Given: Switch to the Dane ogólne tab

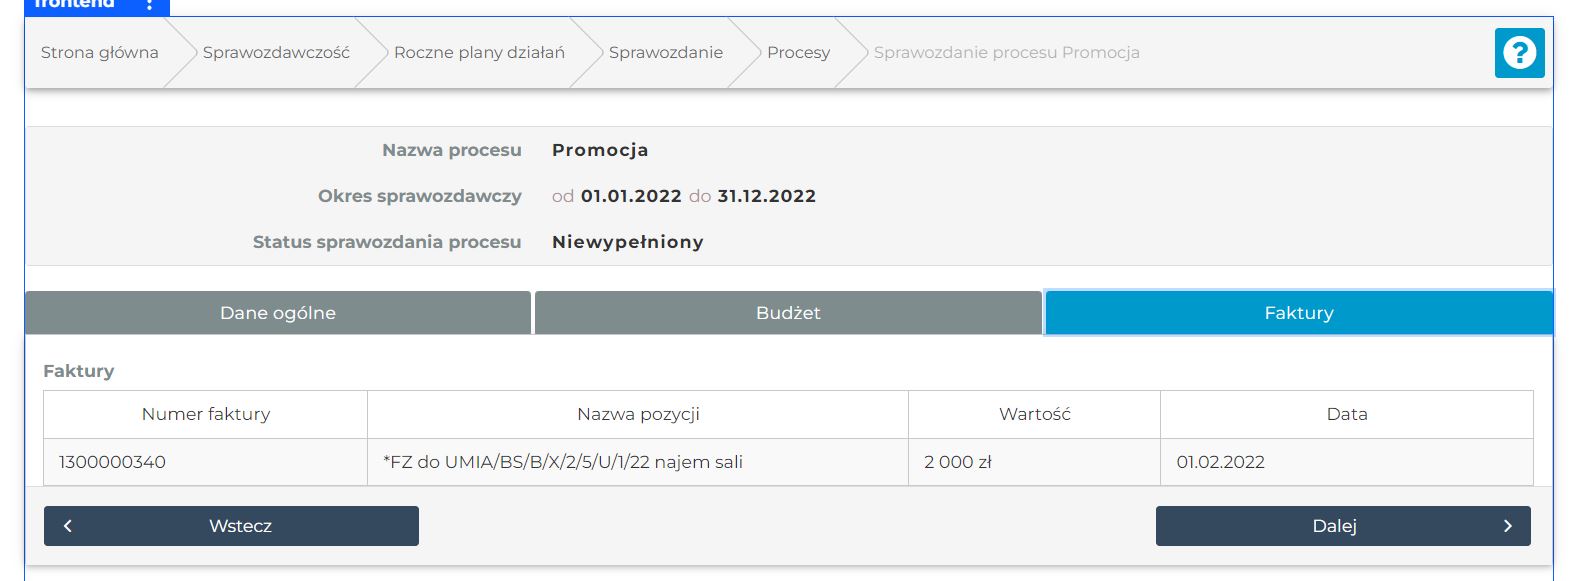Looking at the screenshot, I should point(278,313).
